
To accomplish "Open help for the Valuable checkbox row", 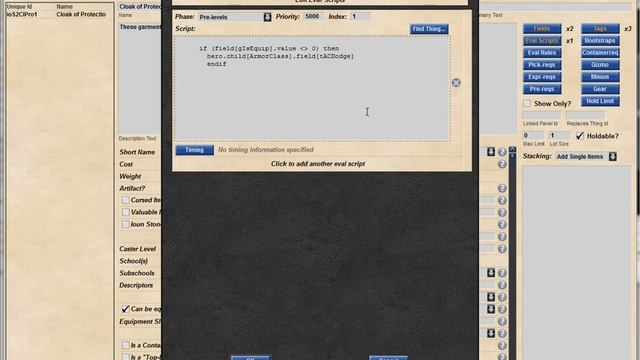I will coord(502,212).
